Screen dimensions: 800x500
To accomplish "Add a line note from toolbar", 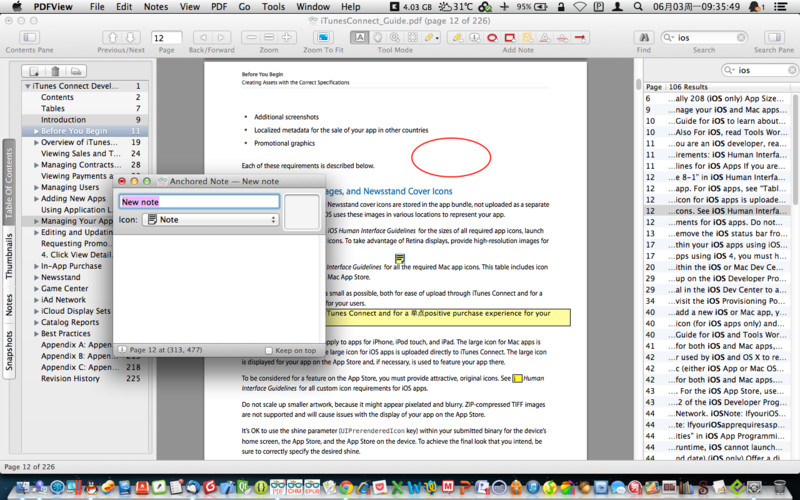I will [580, 38].
